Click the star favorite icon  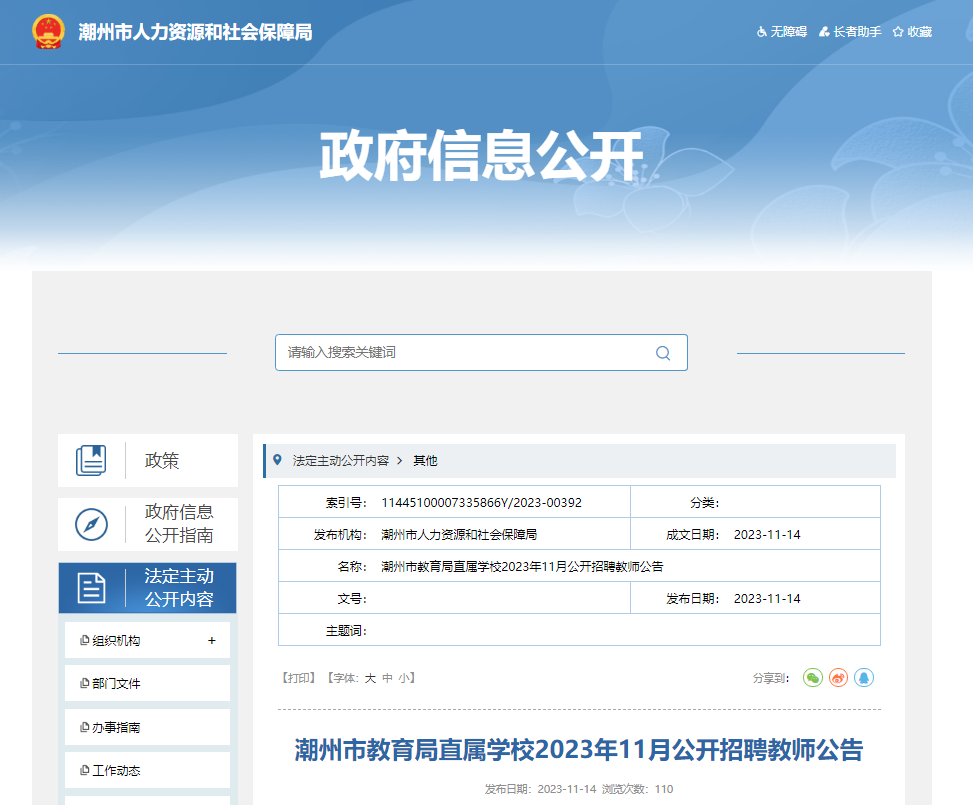897,32
